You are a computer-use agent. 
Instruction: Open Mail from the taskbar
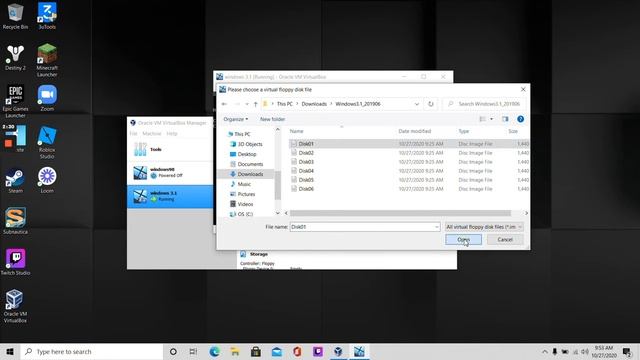click(277, 351)
